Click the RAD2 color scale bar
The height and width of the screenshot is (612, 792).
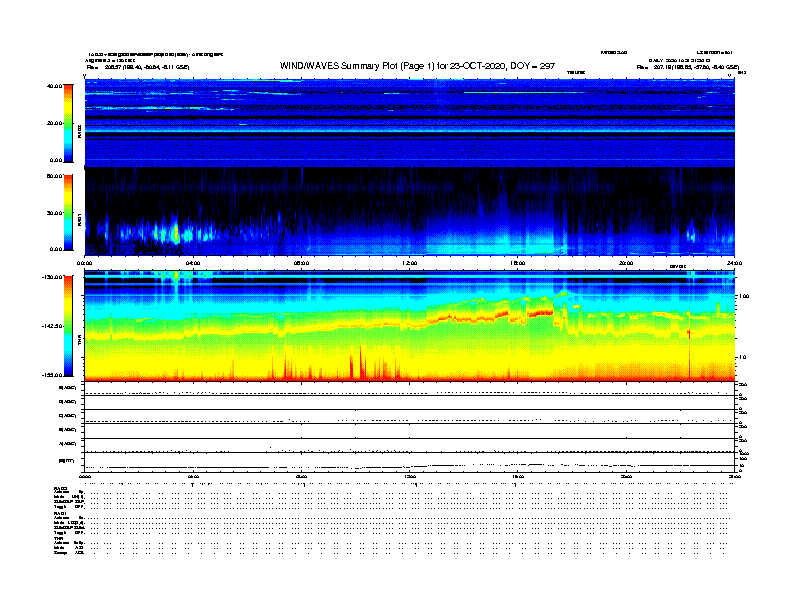pos(68,123)
